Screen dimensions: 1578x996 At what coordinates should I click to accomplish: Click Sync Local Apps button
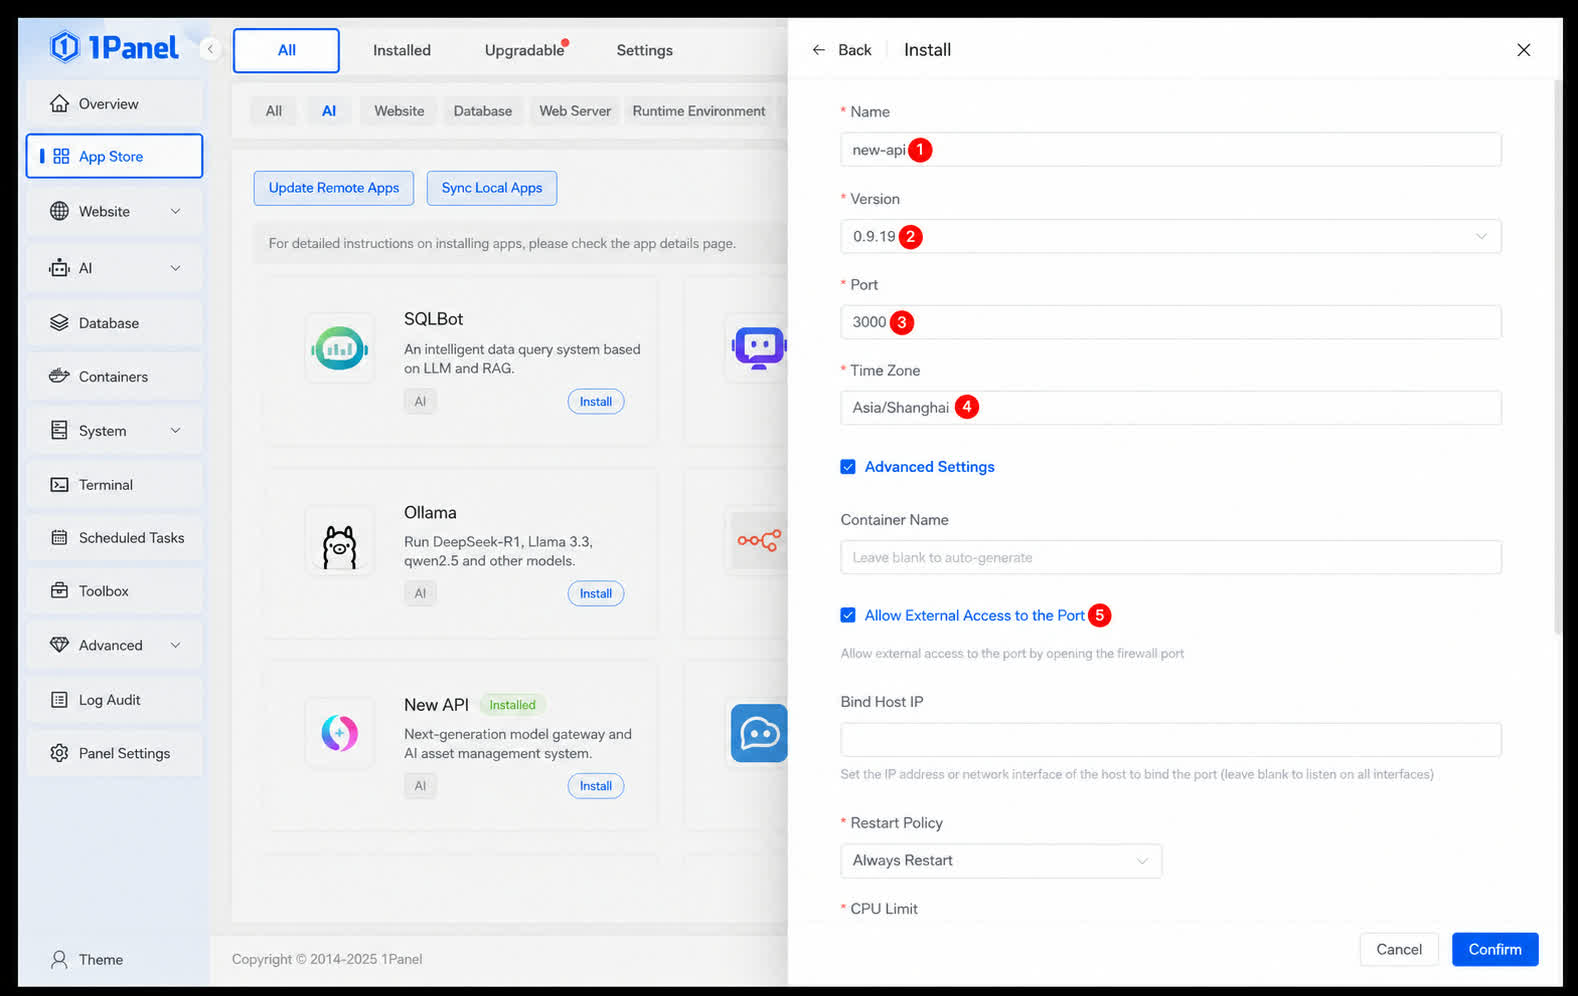pyautogui.click(x=492, y=187)
